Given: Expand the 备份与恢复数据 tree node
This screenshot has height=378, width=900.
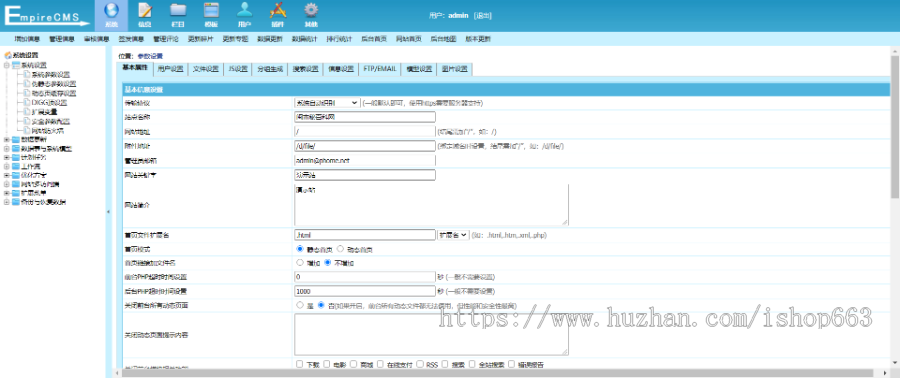Looking at the screenshot, I should [x=7, y=202].
